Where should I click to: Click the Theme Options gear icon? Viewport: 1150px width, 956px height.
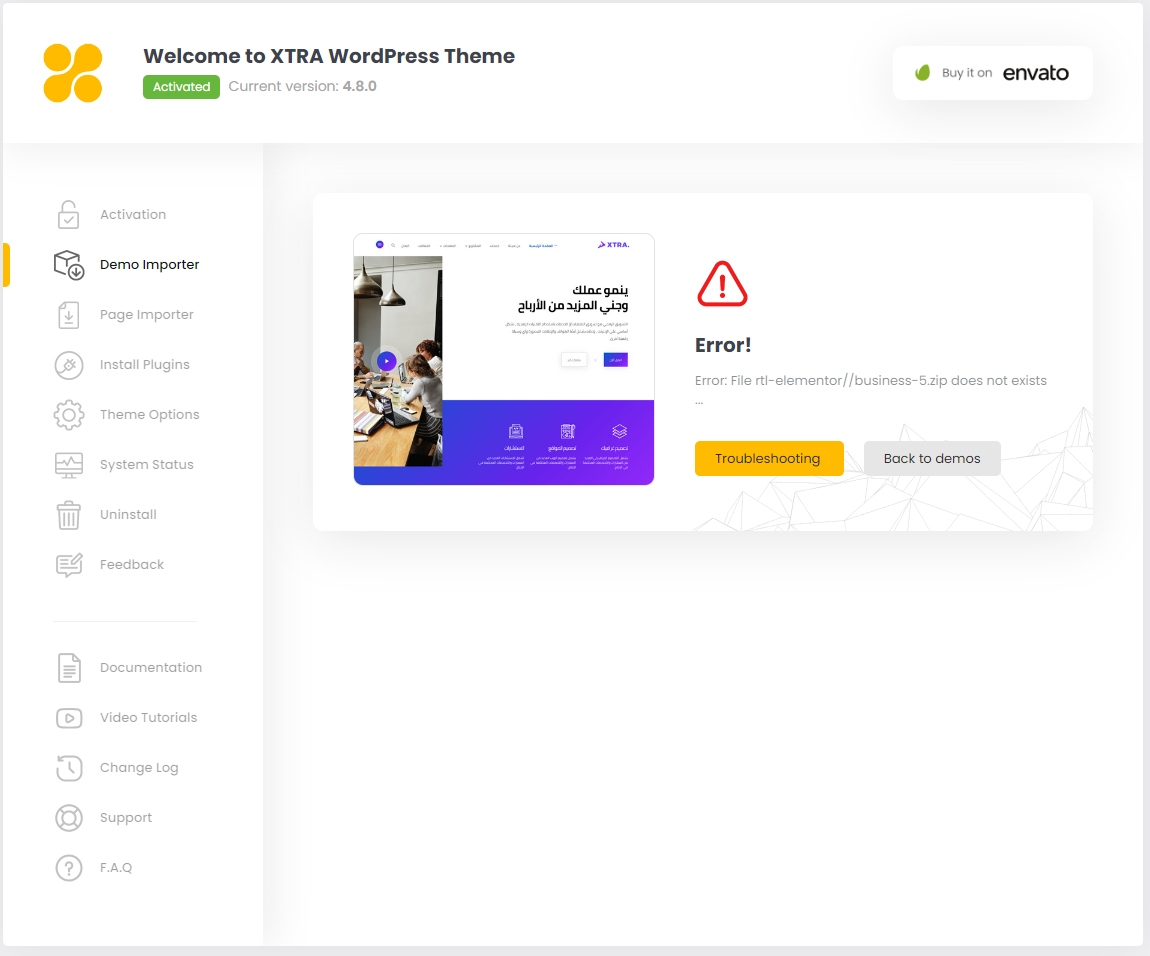[x=69, y=415]
